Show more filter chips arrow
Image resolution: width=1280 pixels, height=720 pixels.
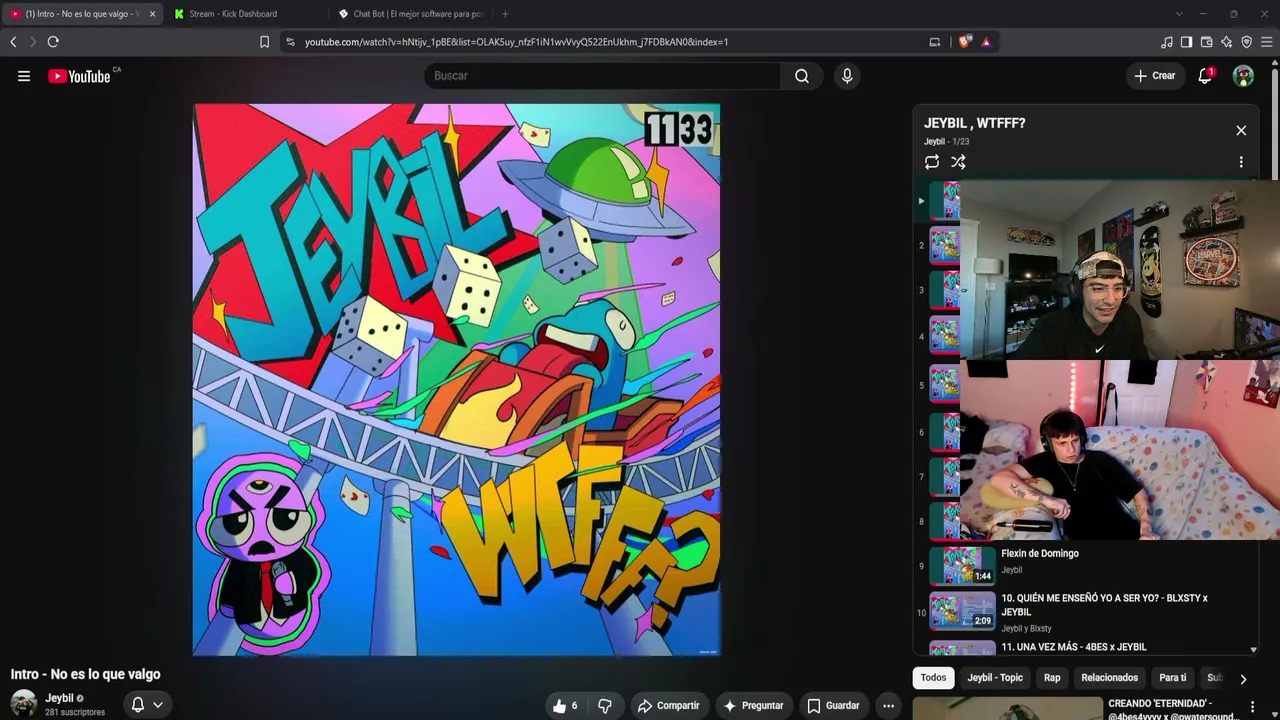[1243, 679]
